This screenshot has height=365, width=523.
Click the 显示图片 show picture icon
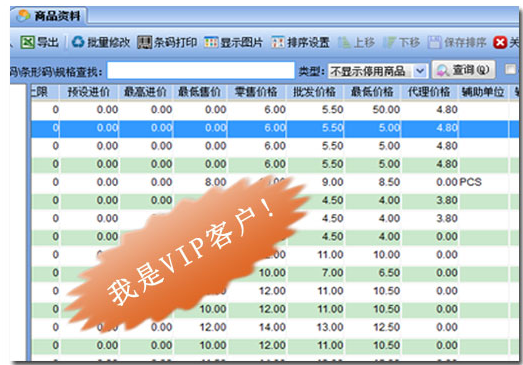pos(211,42)
